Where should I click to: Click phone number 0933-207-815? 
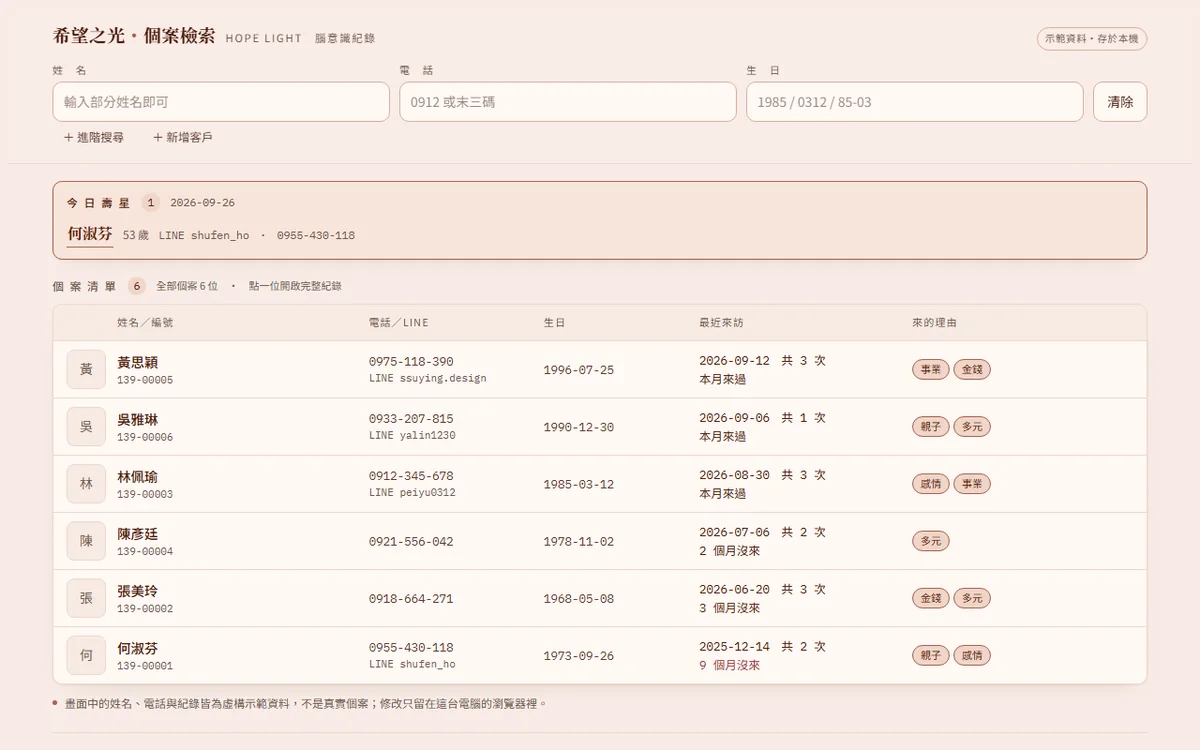pyautogui.click(x=411, y=419)
